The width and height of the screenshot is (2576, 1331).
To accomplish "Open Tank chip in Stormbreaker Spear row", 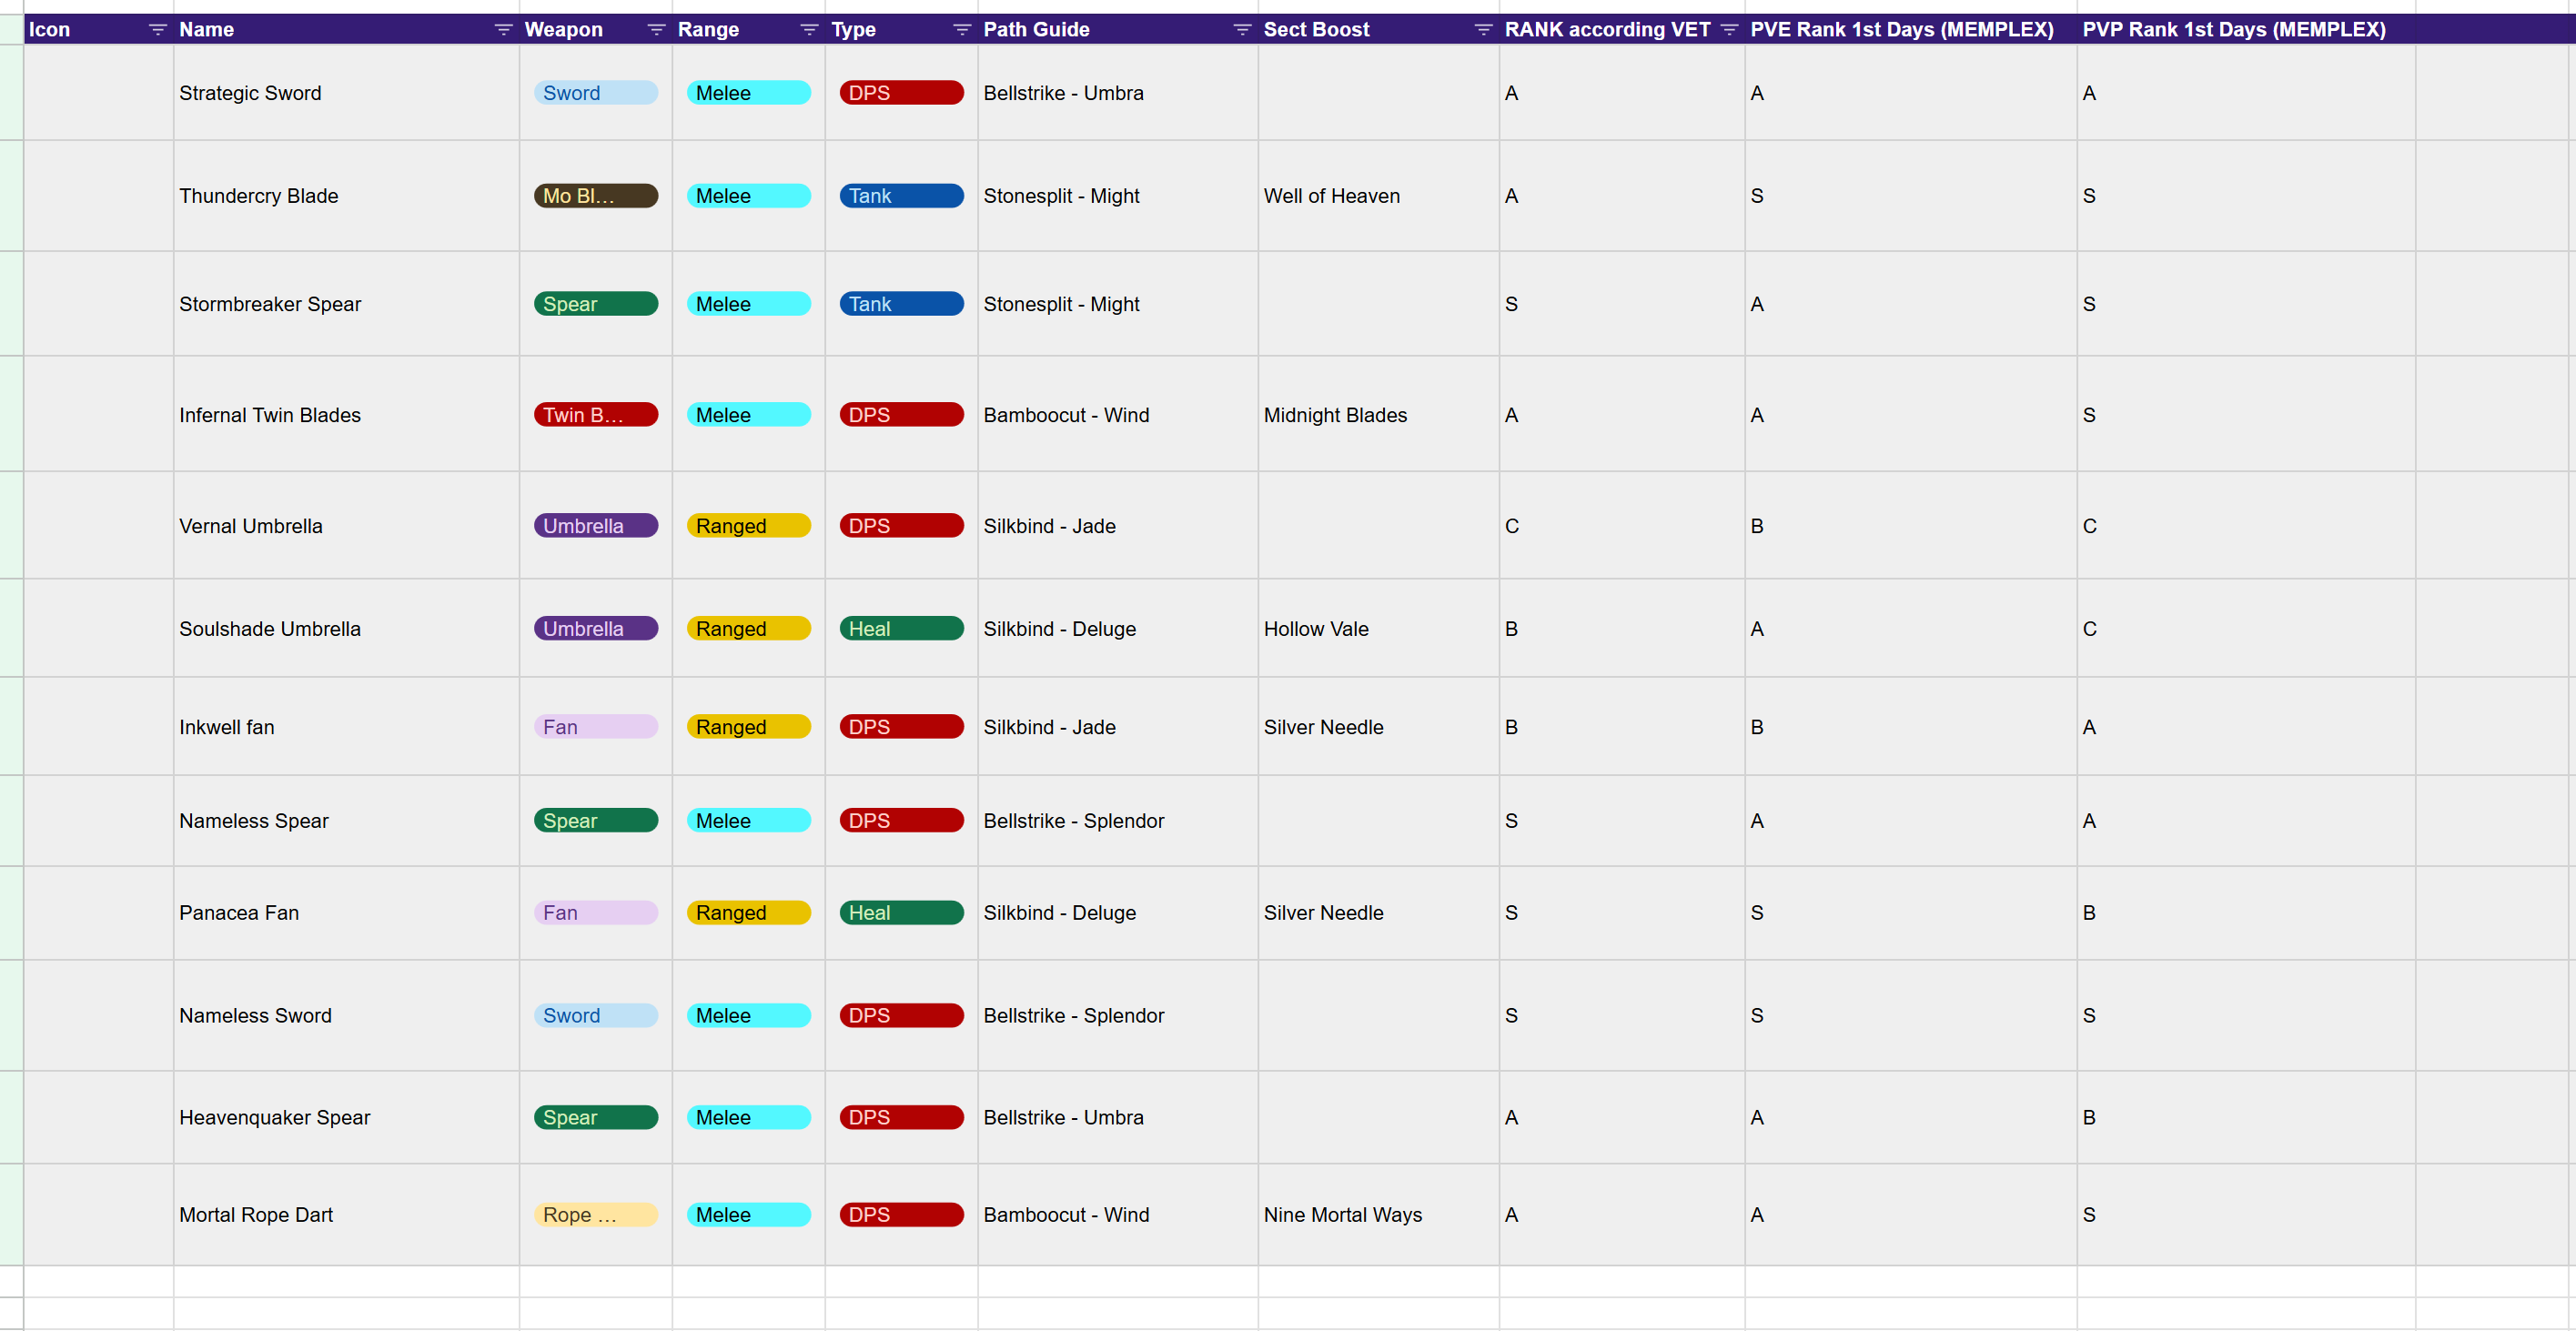I will 901,304.
